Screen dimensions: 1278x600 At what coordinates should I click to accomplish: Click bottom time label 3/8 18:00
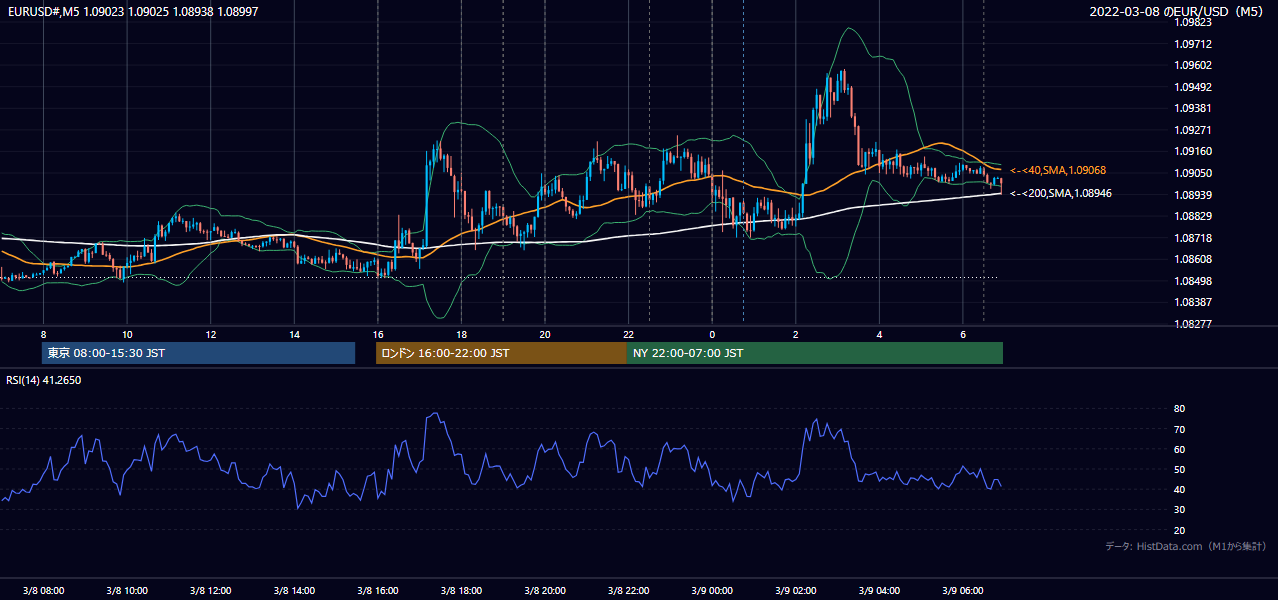(x=461, y=591)
